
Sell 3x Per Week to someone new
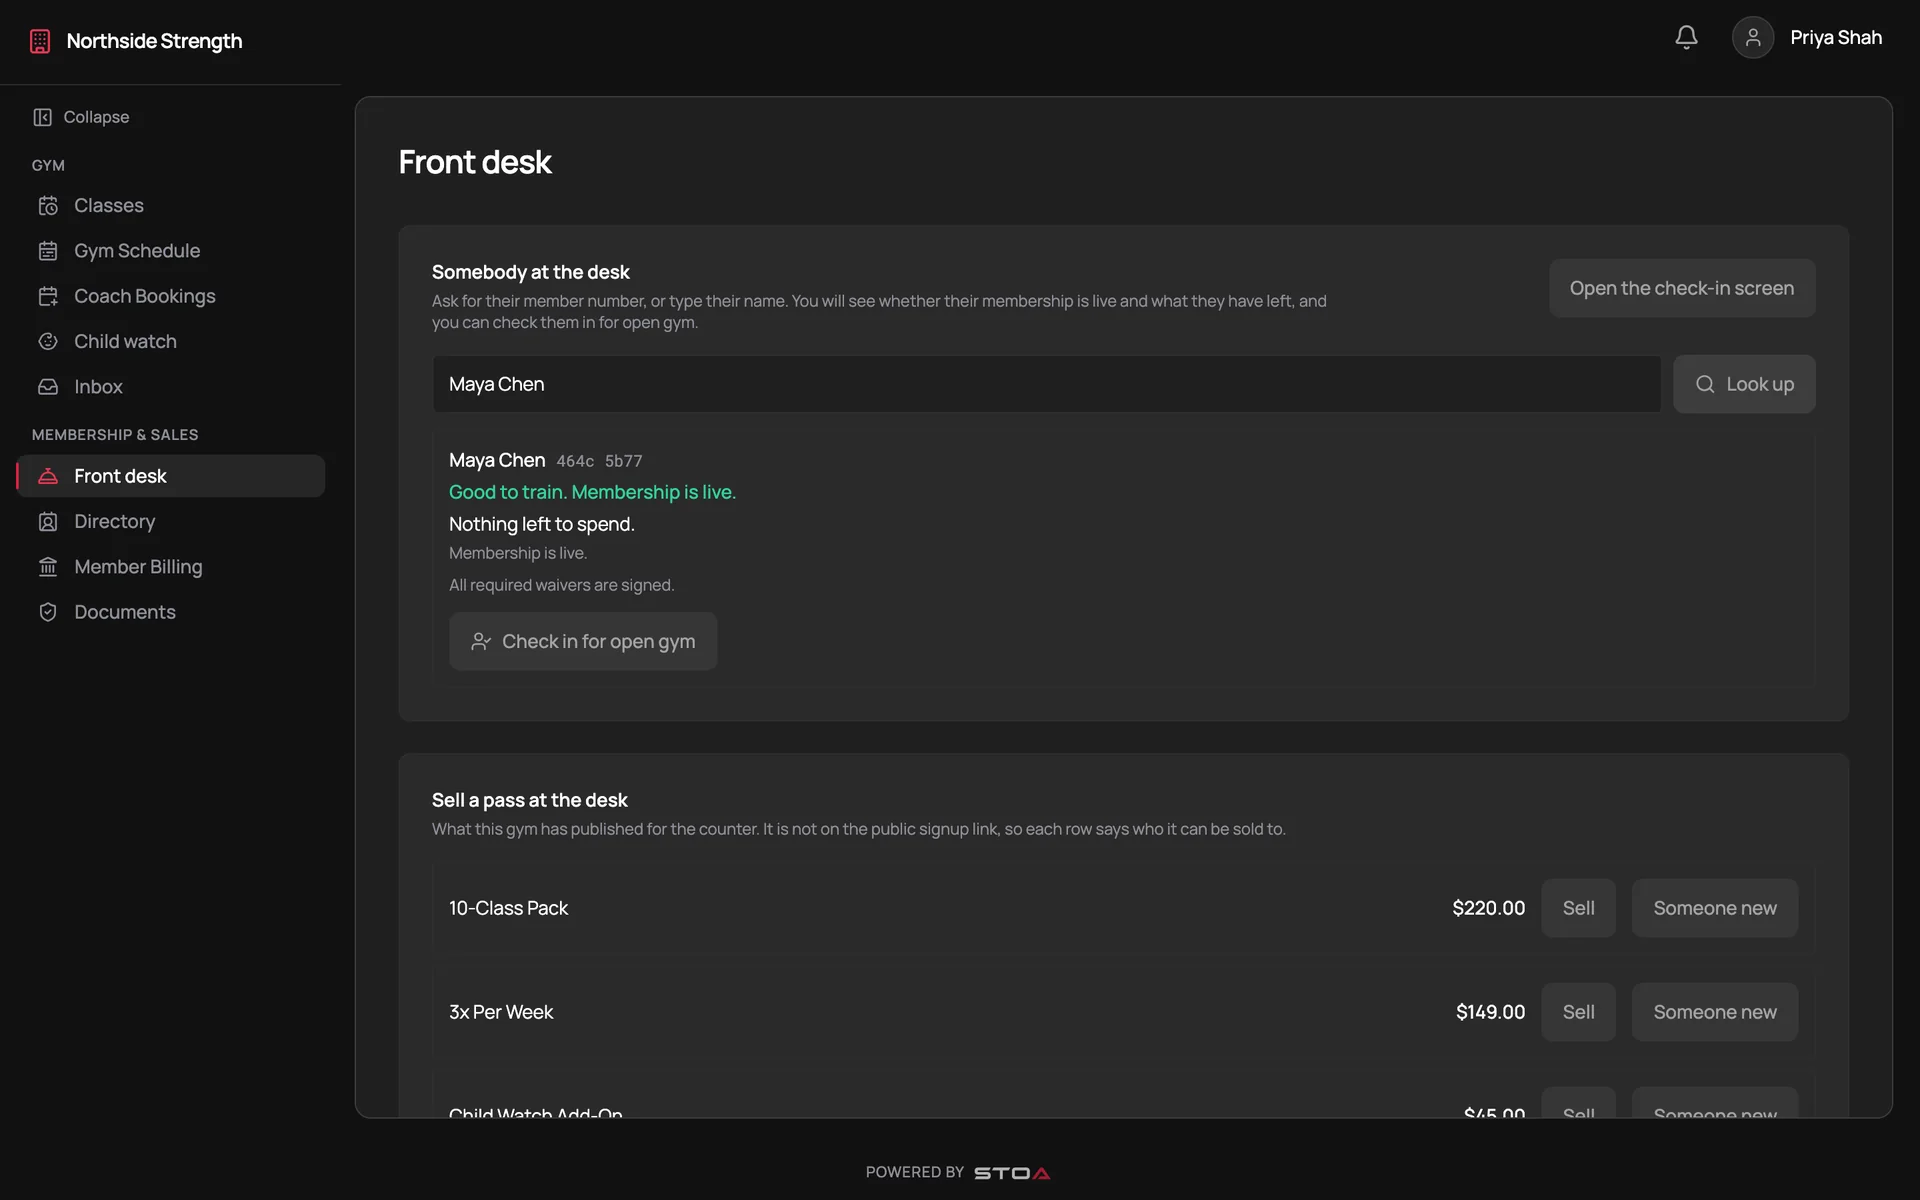pos(1714,1012)
